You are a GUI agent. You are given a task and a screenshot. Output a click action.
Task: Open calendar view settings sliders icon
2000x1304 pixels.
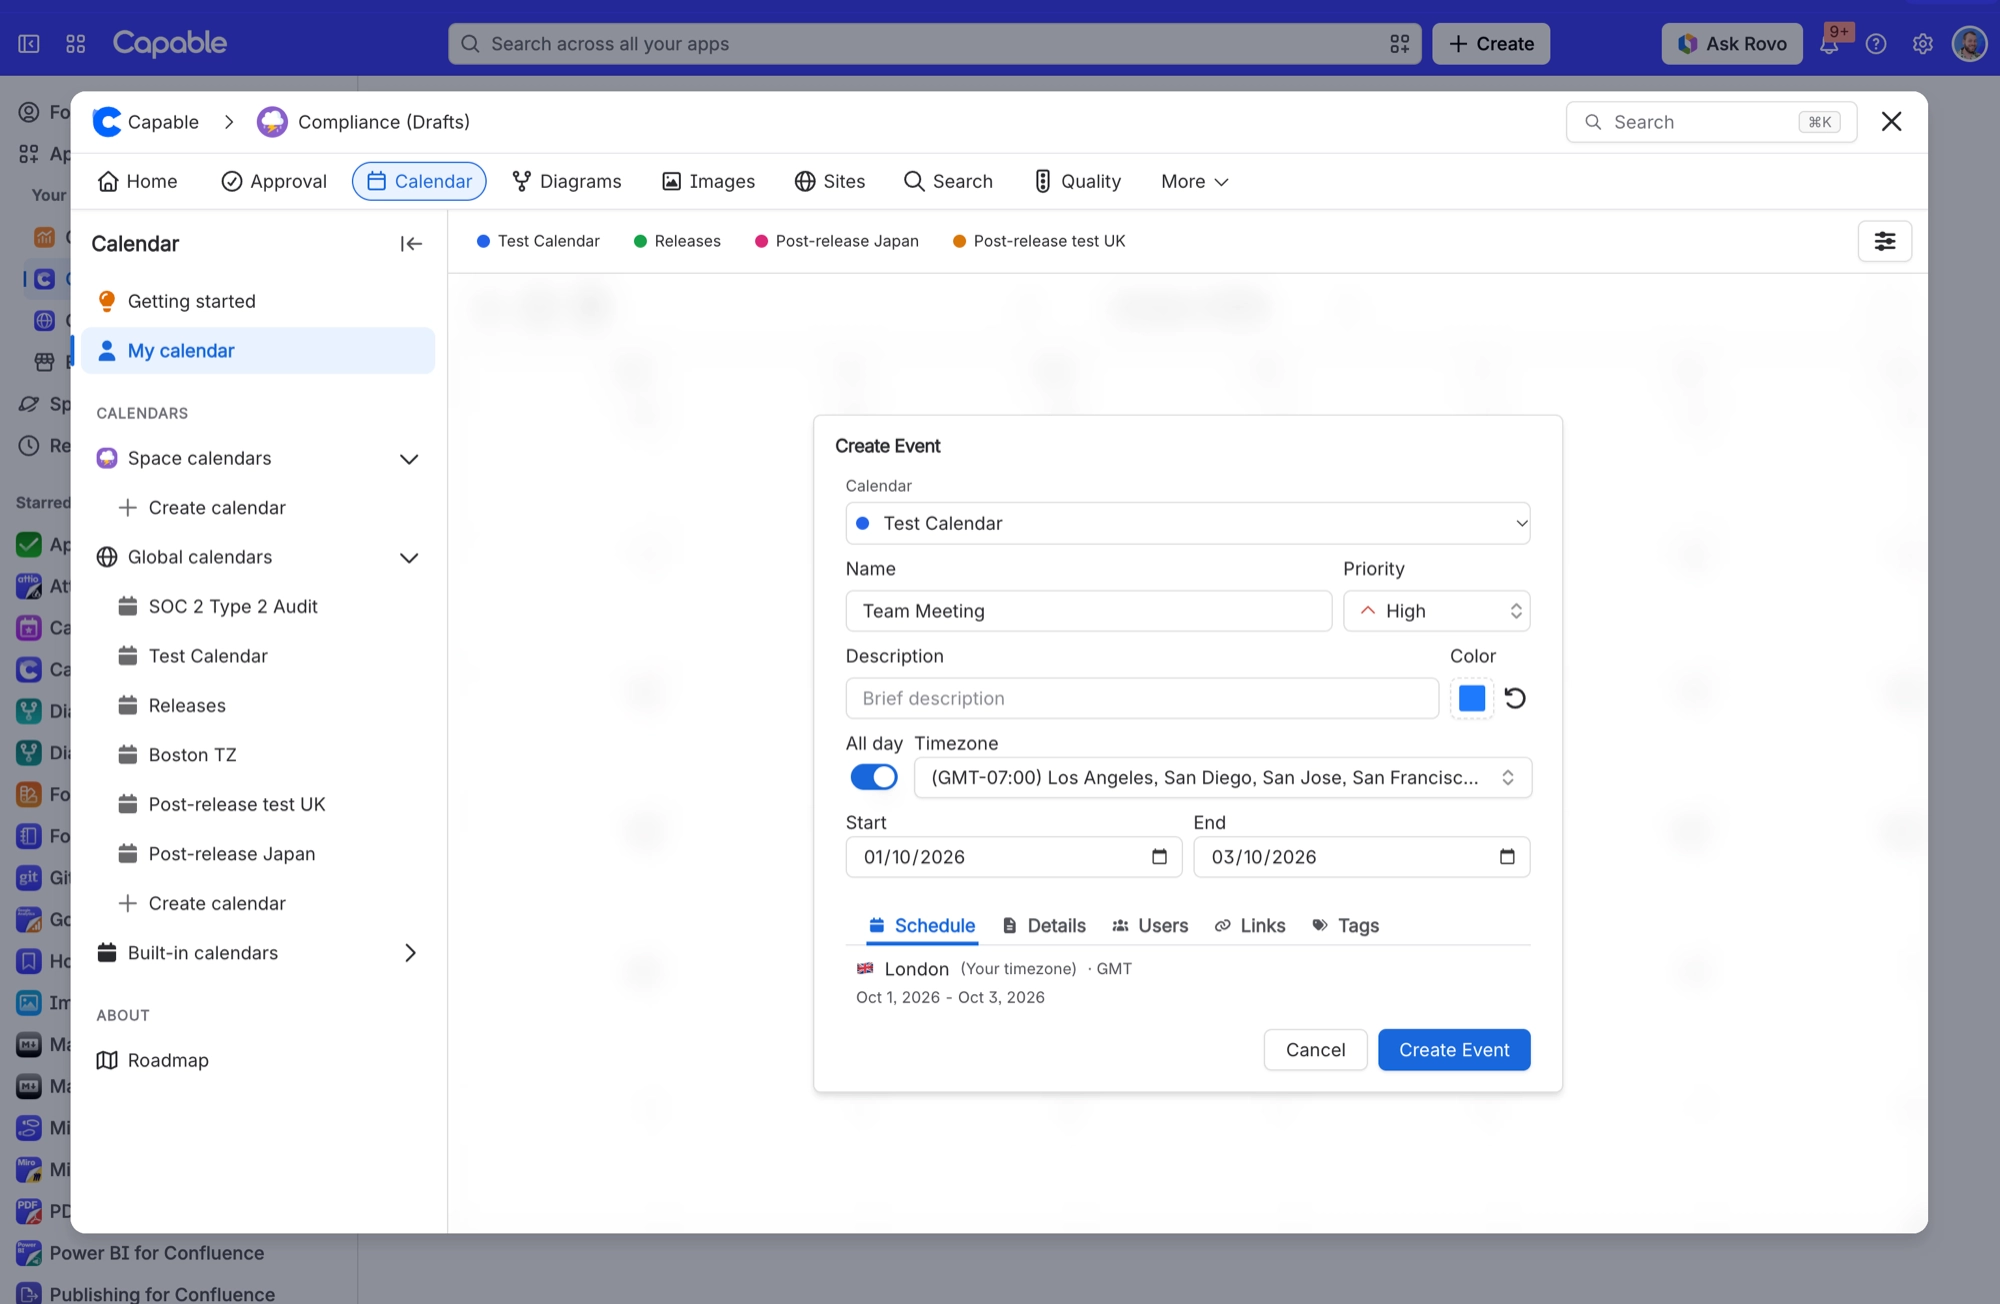(1884, 241)
